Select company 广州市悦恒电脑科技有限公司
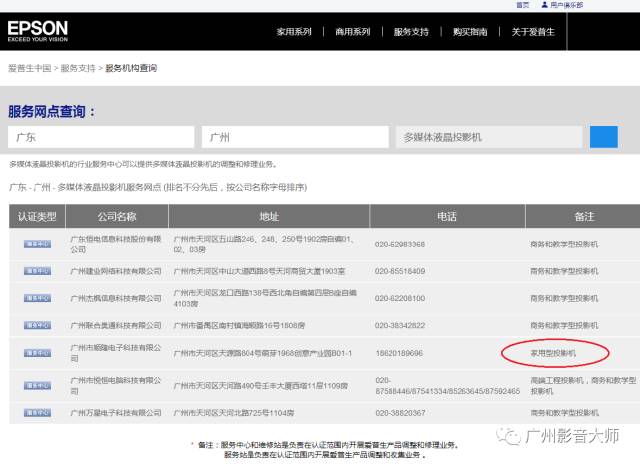 pyautogui.click(x=116, y=386)
